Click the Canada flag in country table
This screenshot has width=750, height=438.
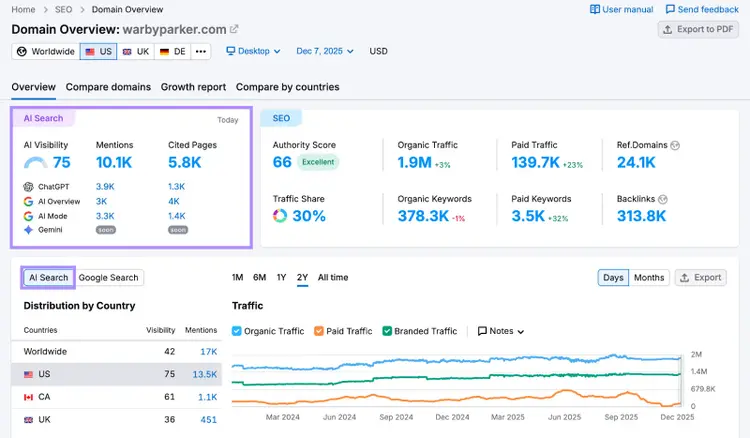click(x=29, y=397)
